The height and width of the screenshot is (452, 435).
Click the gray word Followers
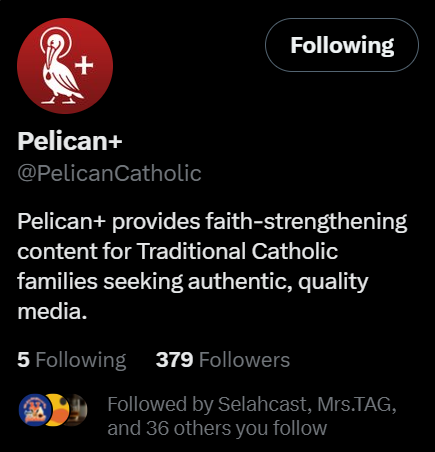[x=244, y=360]
